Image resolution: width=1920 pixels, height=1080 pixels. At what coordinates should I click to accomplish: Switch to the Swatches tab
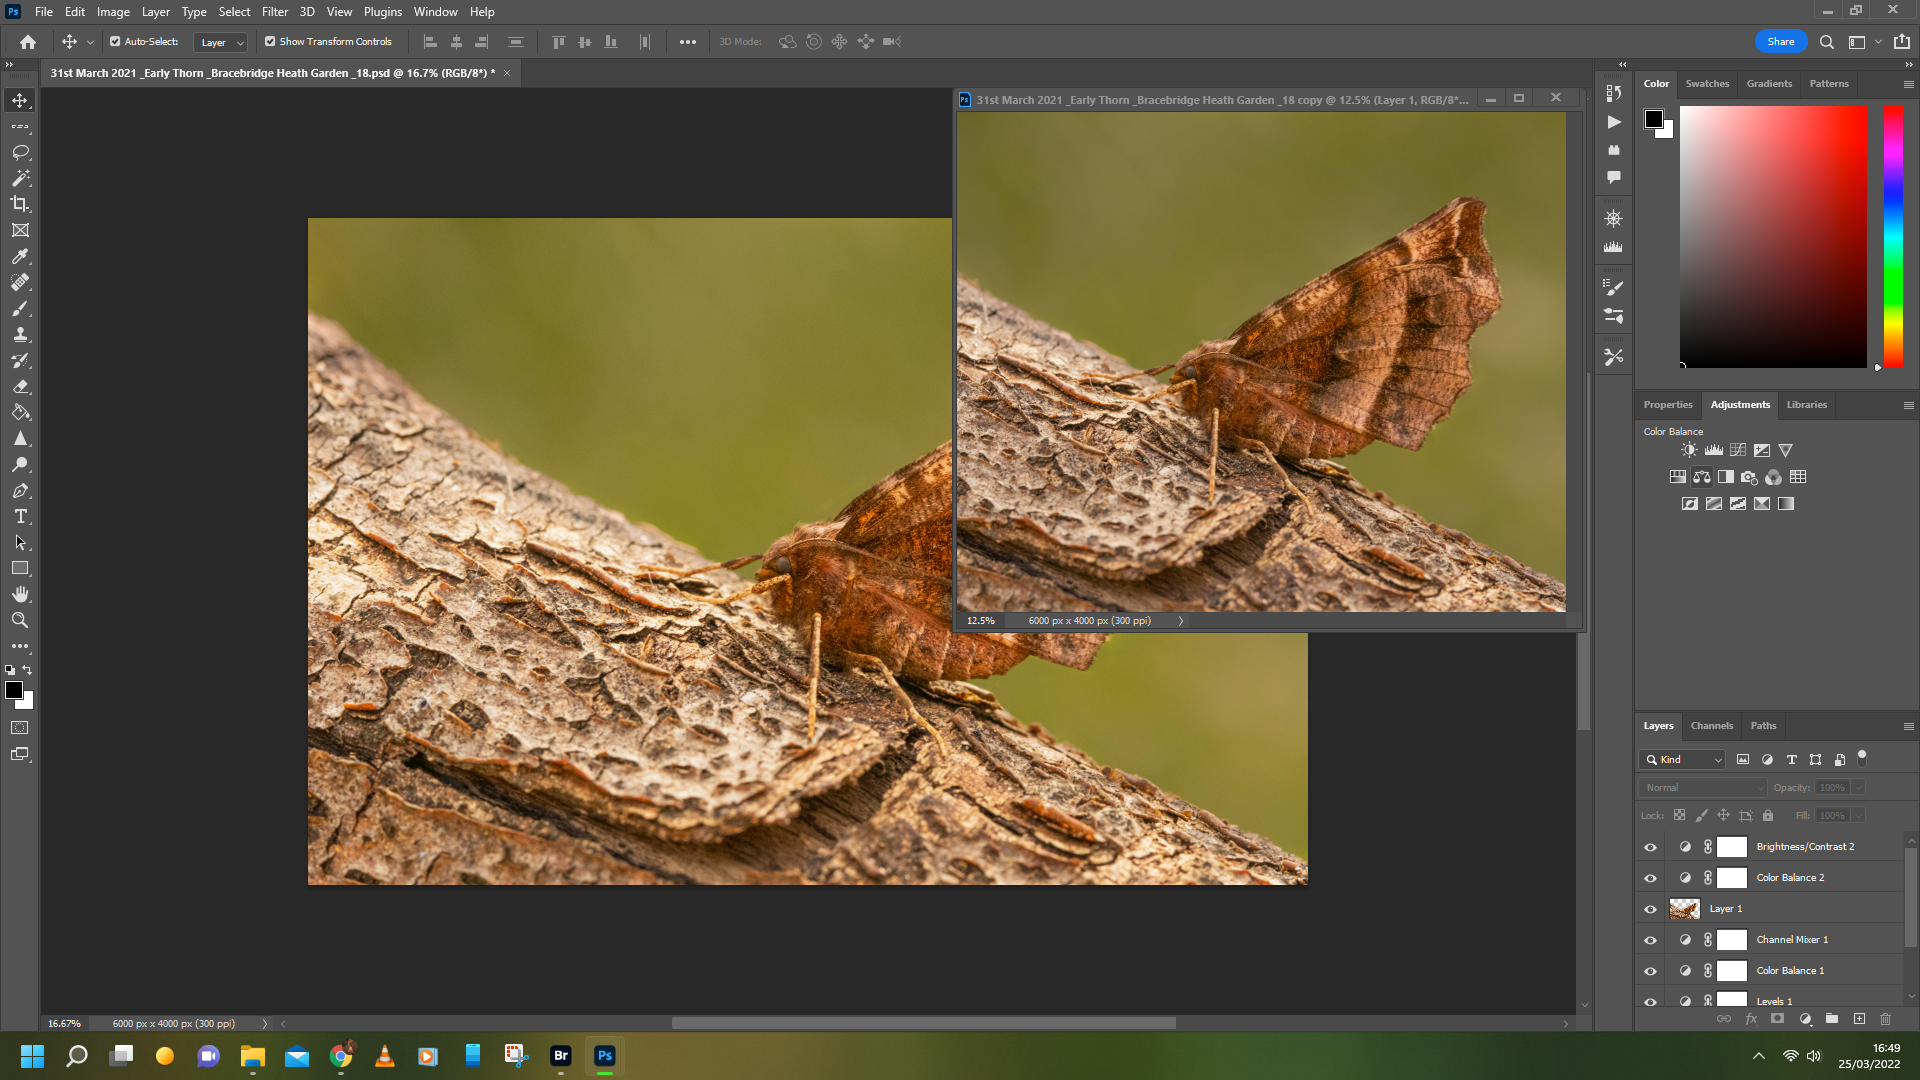click(1707, 84)
